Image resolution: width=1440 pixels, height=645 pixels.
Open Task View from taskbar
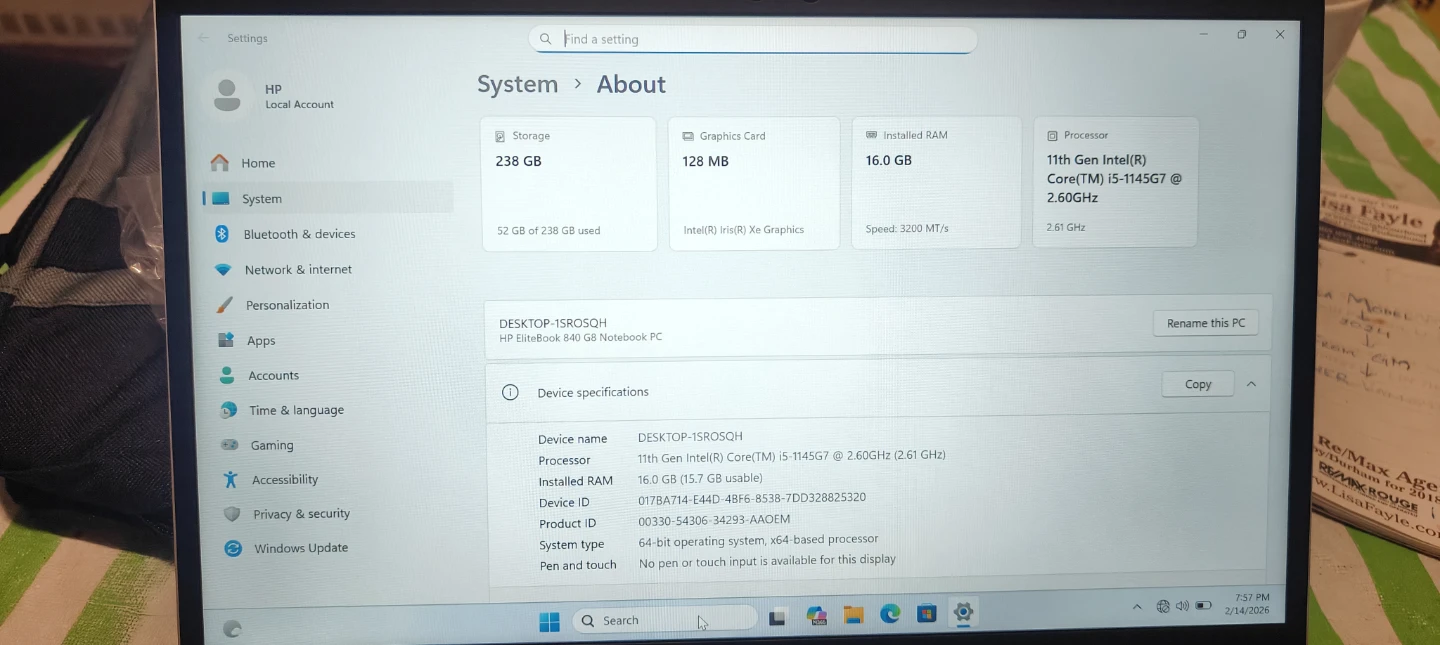777,617
